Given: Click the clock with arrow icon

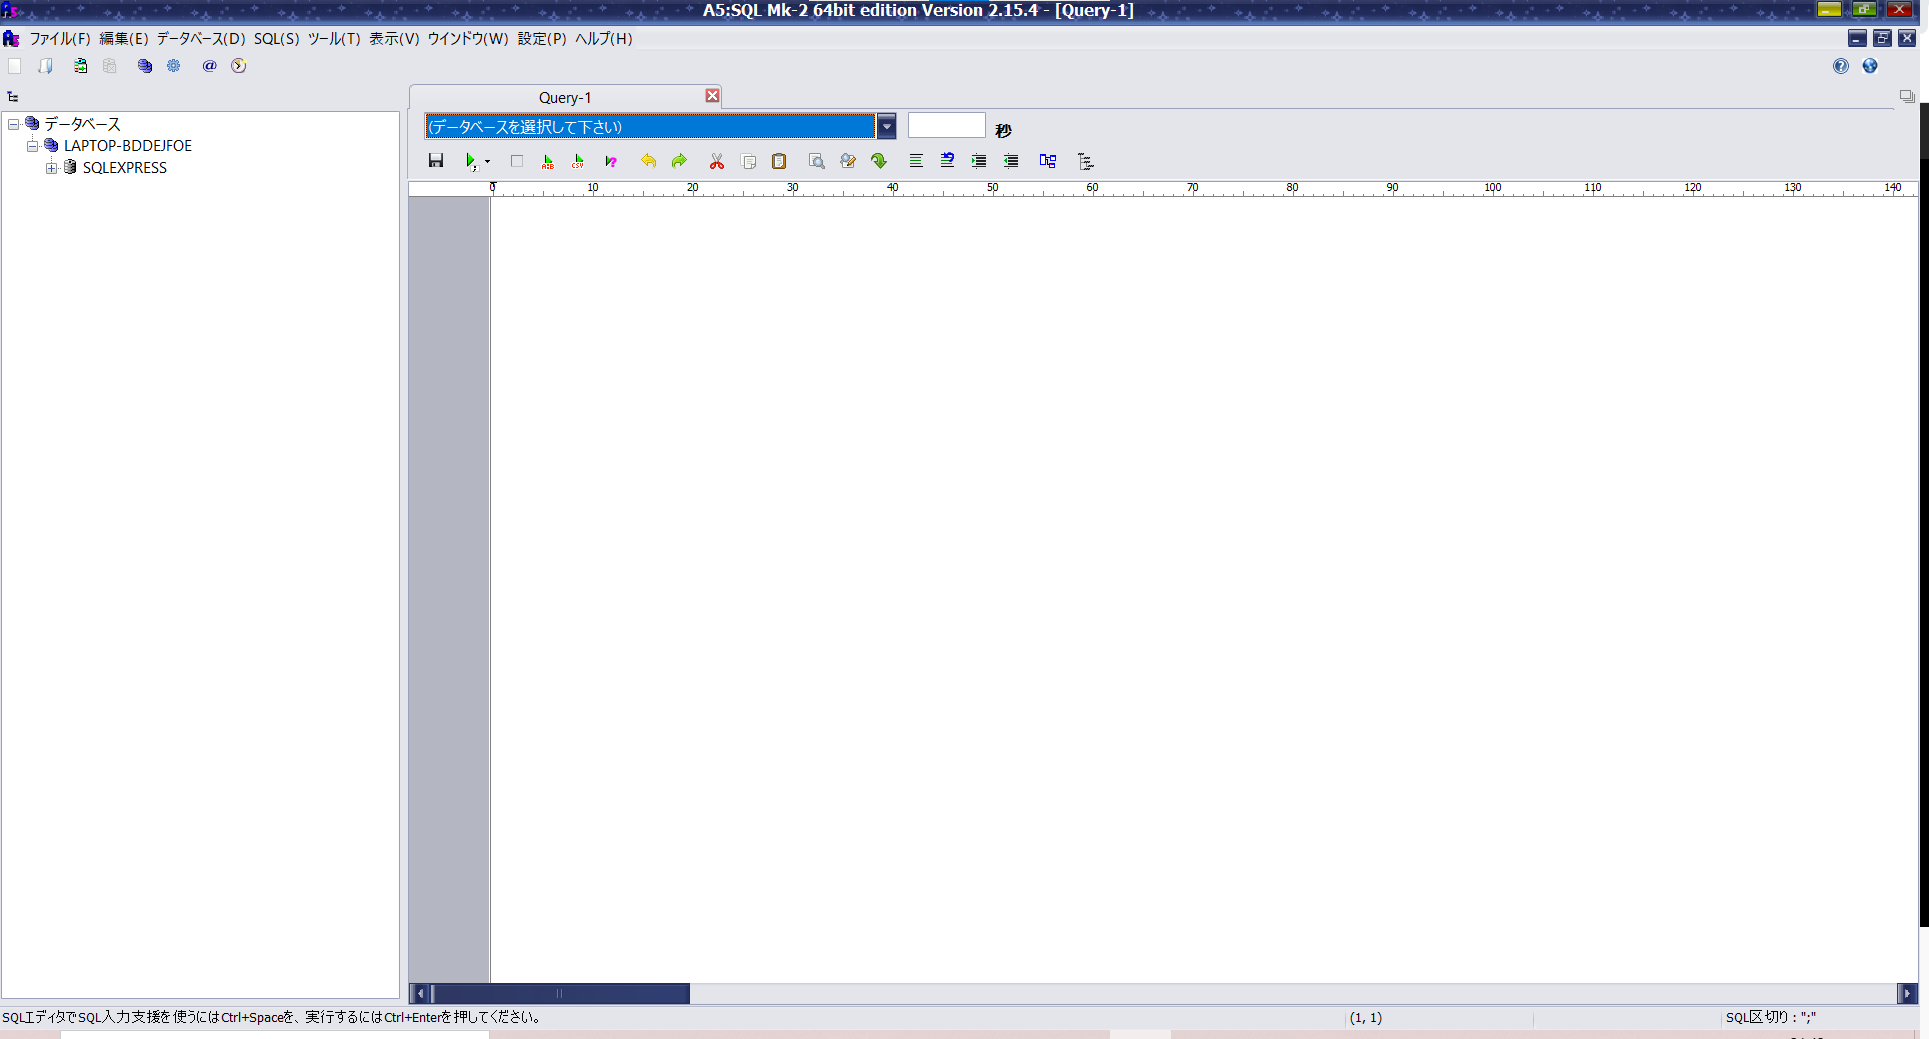Looking at the screenshot, I should (x=239, y=66).
